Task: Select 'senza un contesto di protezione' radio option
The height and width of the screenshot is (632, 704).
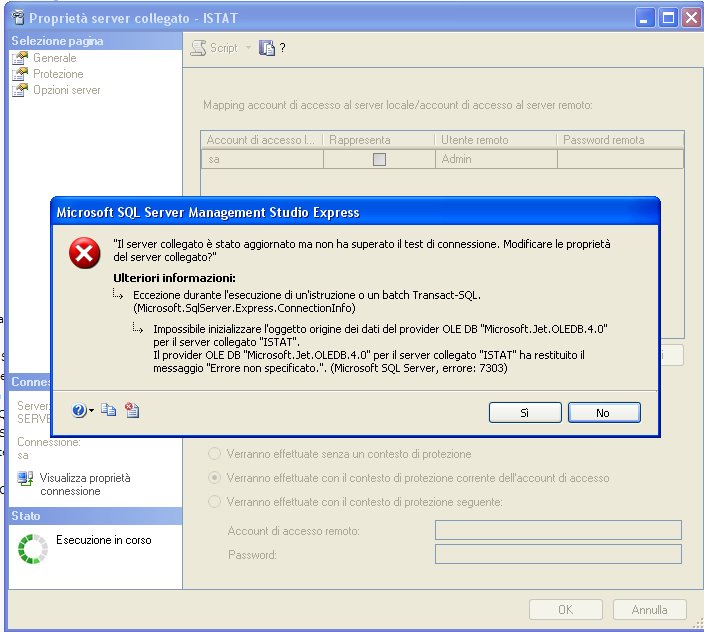Action: [215, 453]
